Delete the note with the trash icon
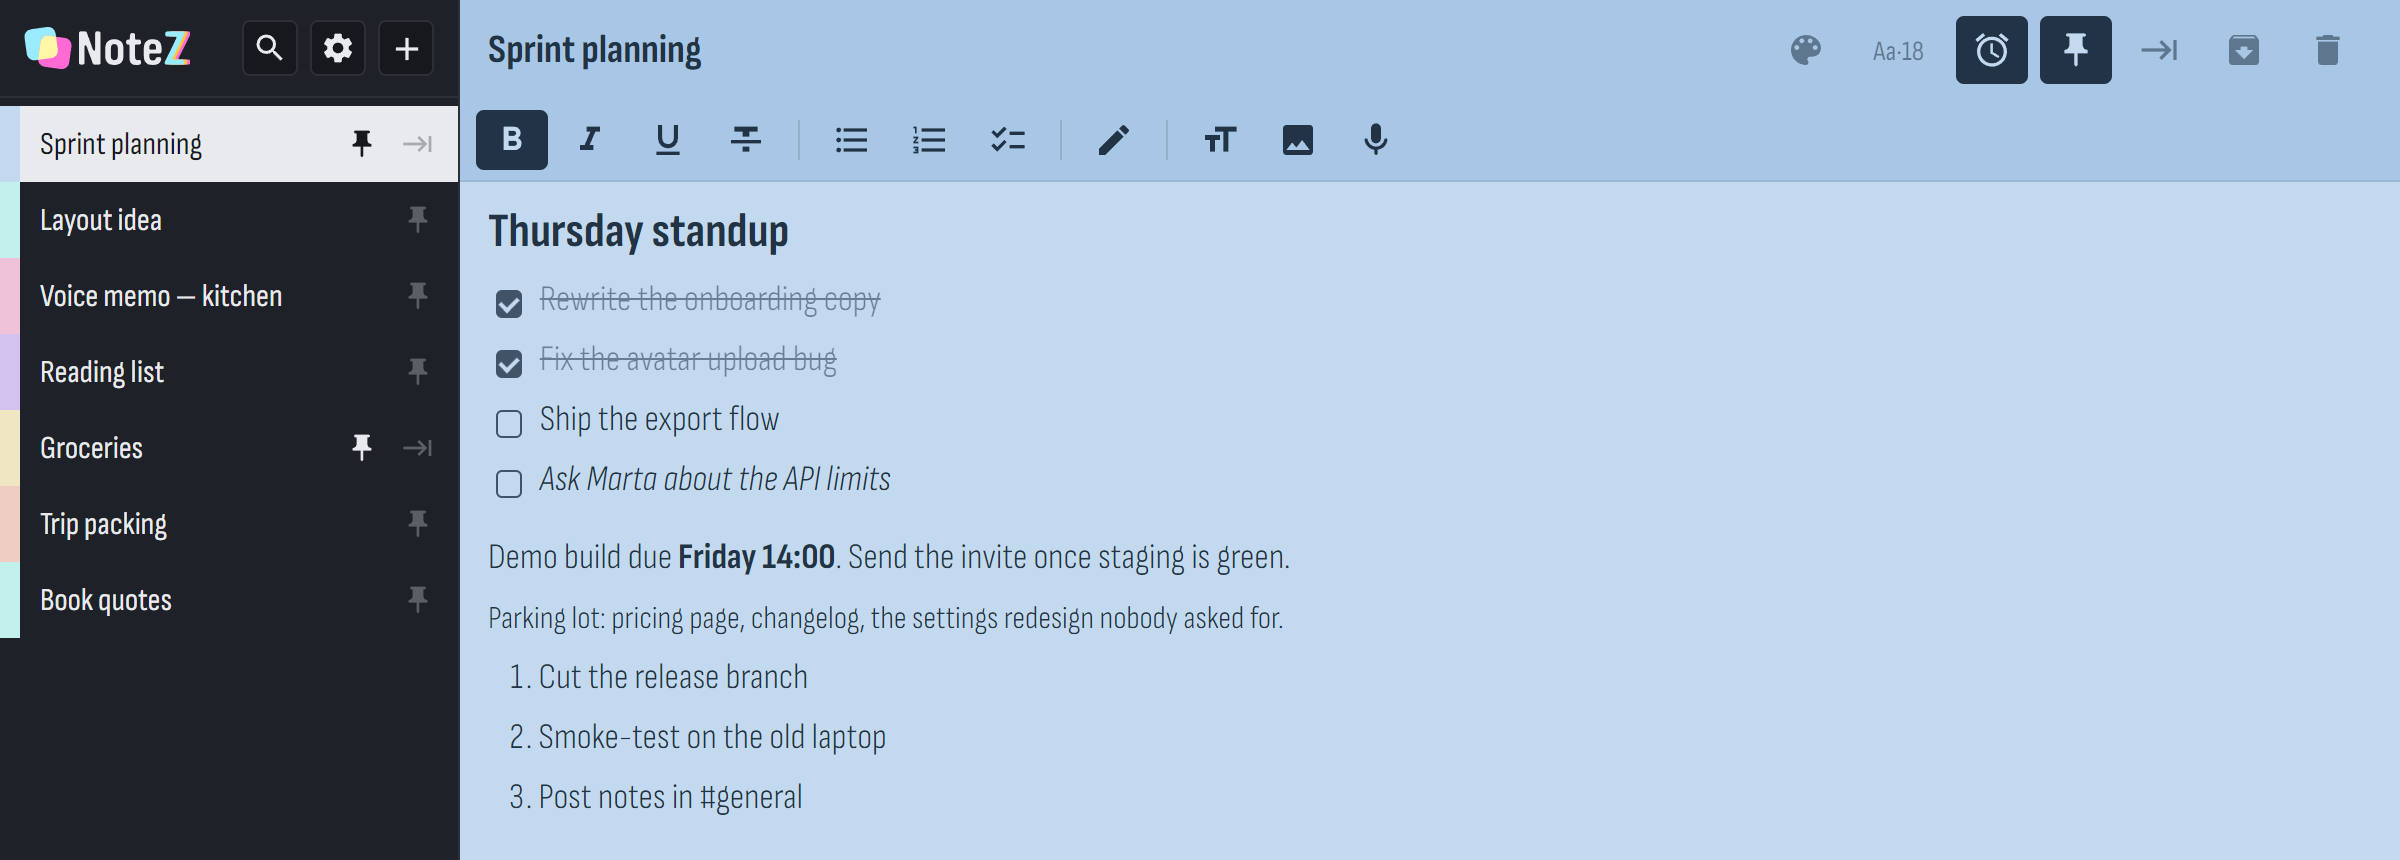The height and width of the screenshot is (860, 2400). pyautogui.click(x=2327, y=50)
